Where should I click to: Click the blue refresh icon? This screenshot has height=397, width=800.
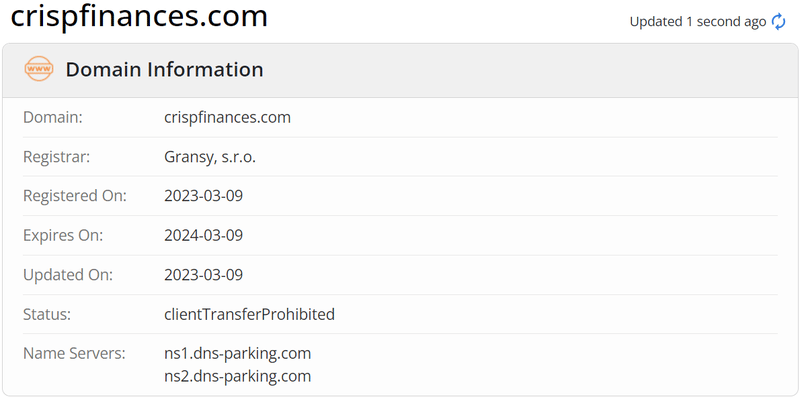point(778,22)
